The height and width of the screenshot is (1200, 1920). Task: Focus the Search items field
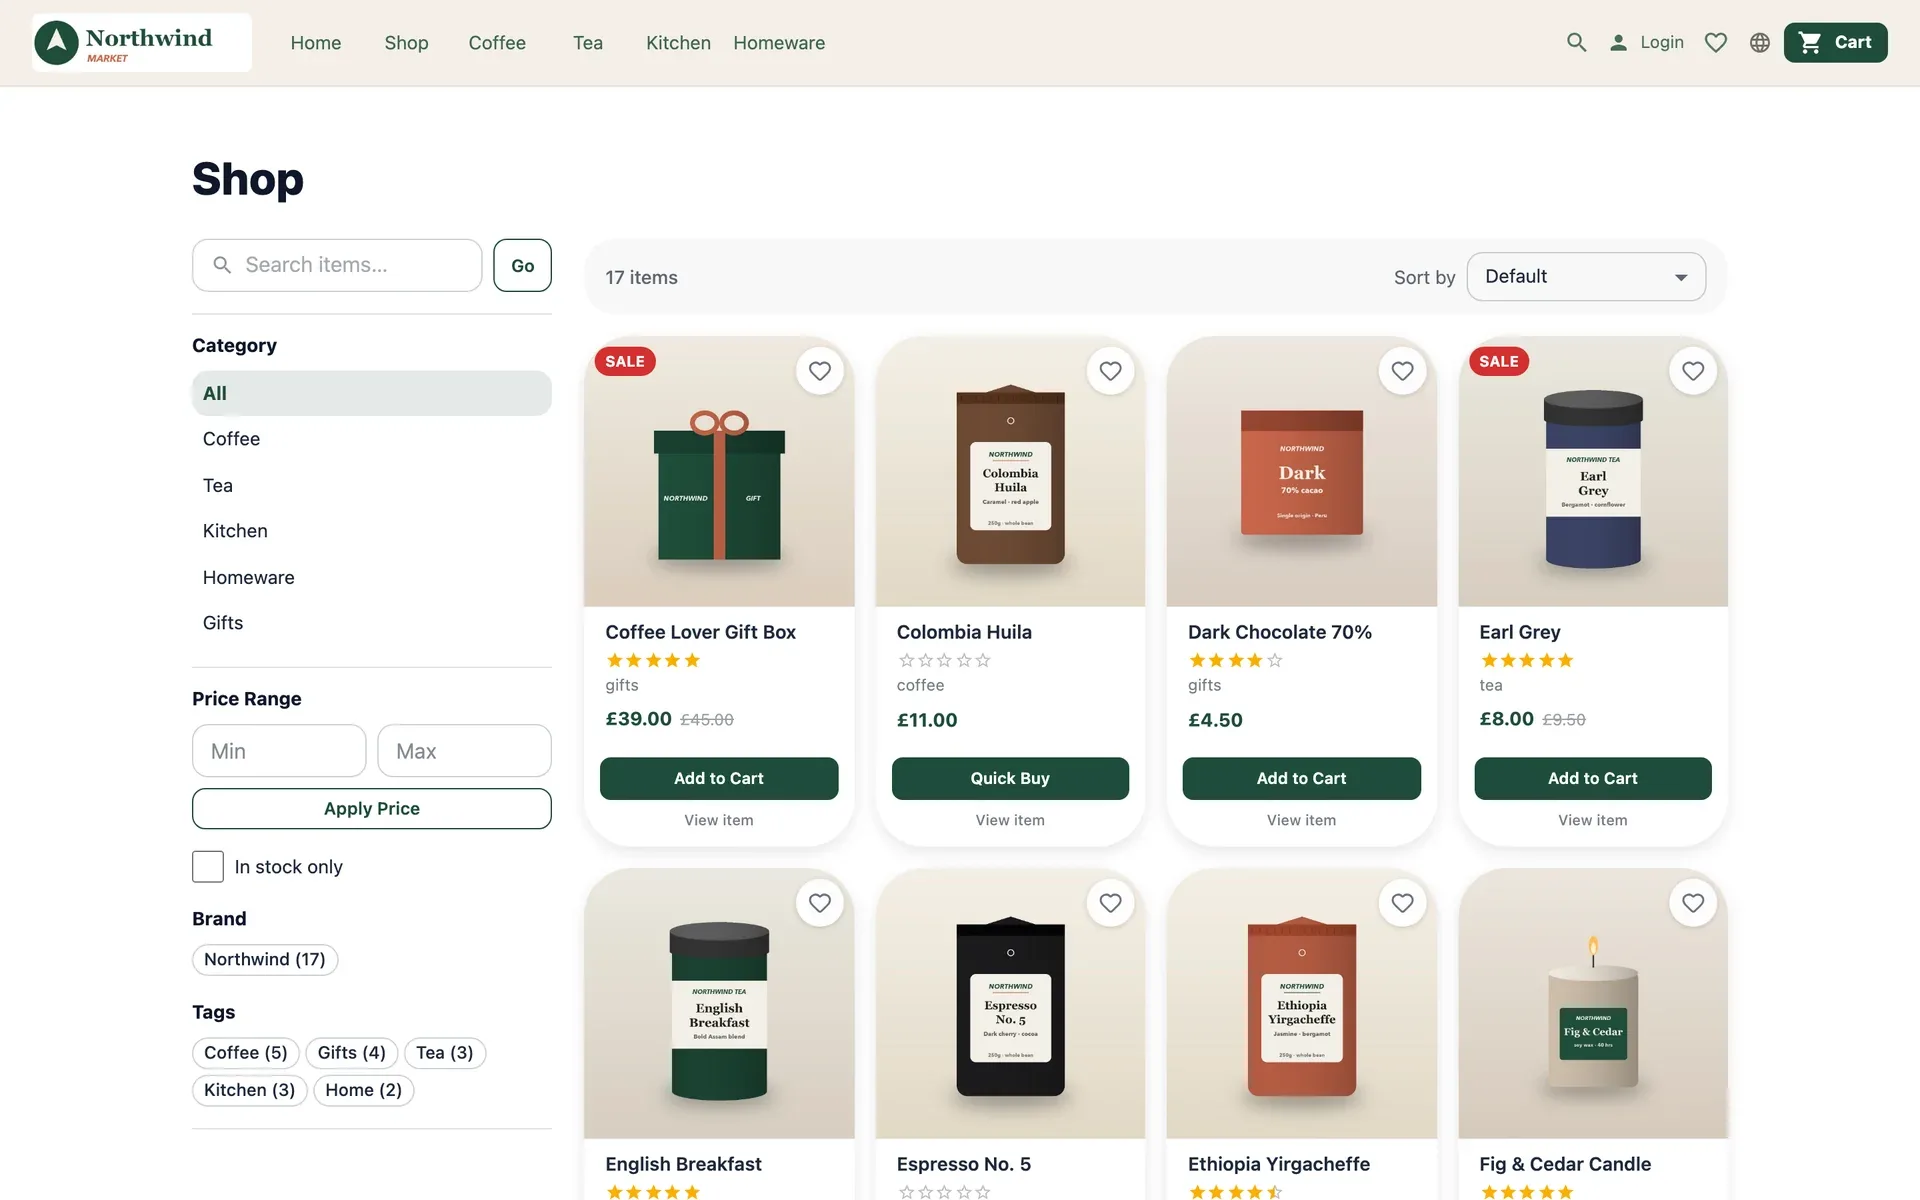click(x=337, y=265)
